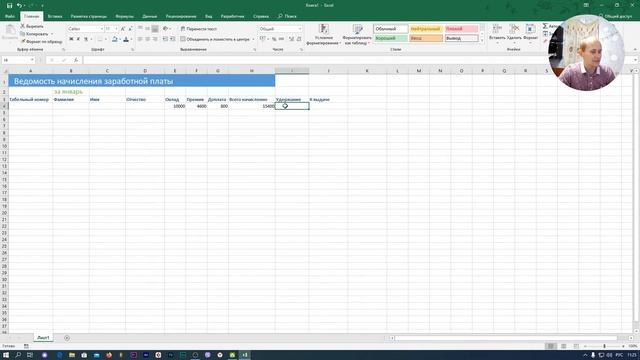Open Условное форматирование conditional formatting
This screenshot has height=360, width=640.
pyautogui.click(x=323, y=35)
